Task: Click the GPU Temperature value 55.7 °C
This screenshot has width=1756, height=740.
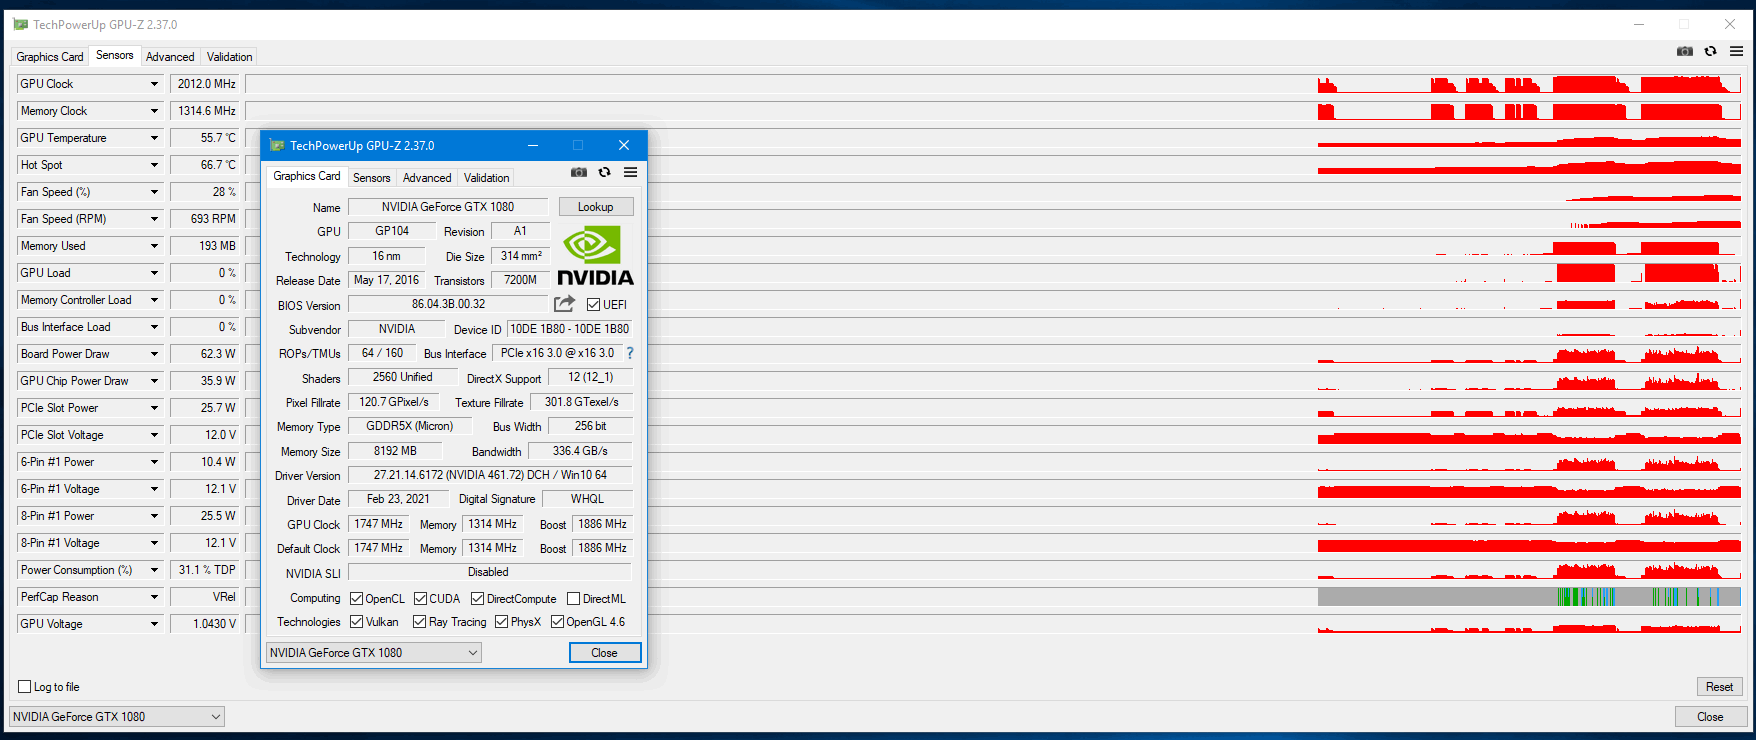Action: click(205, 138)
